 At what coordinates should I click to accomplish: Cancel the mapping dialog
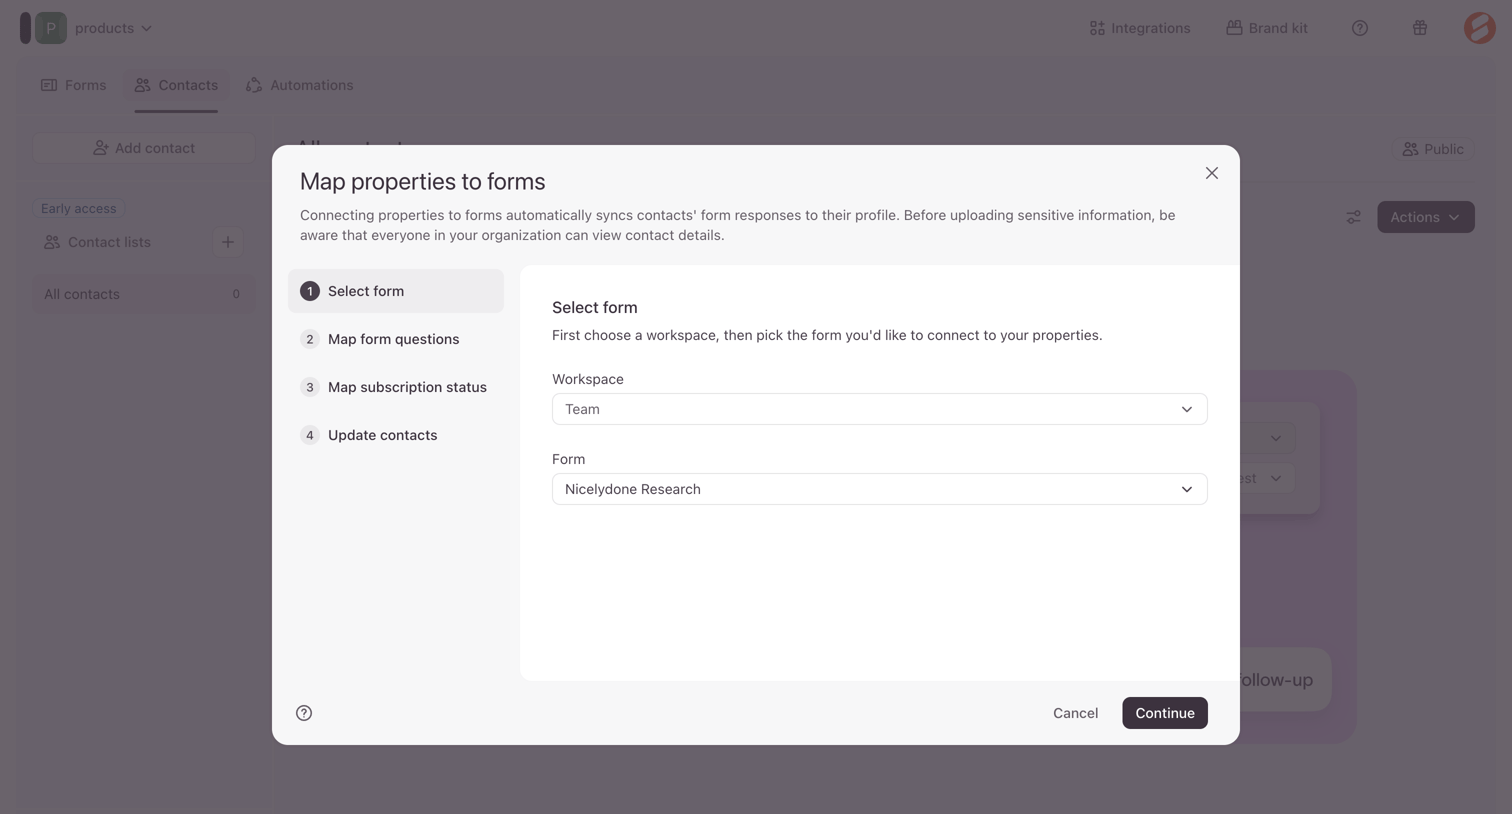[1075, 713]
